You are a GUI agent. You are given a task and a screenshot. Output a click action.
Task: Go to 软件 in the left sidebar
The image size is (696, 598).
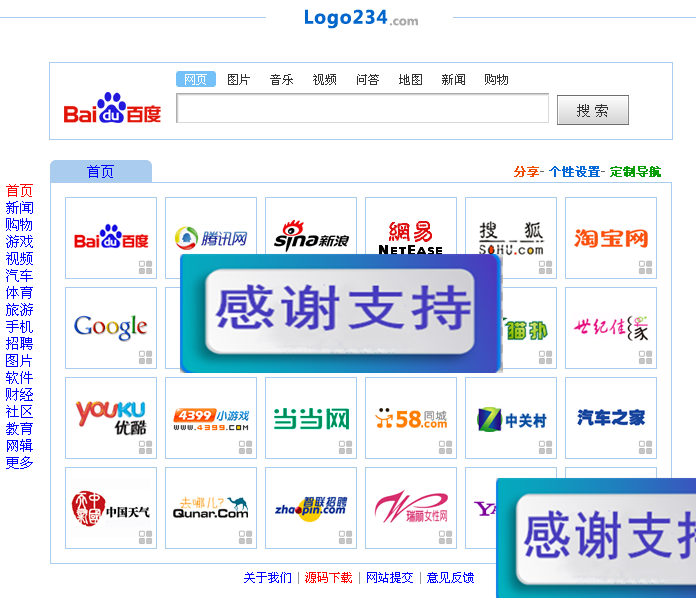point(19,377)
